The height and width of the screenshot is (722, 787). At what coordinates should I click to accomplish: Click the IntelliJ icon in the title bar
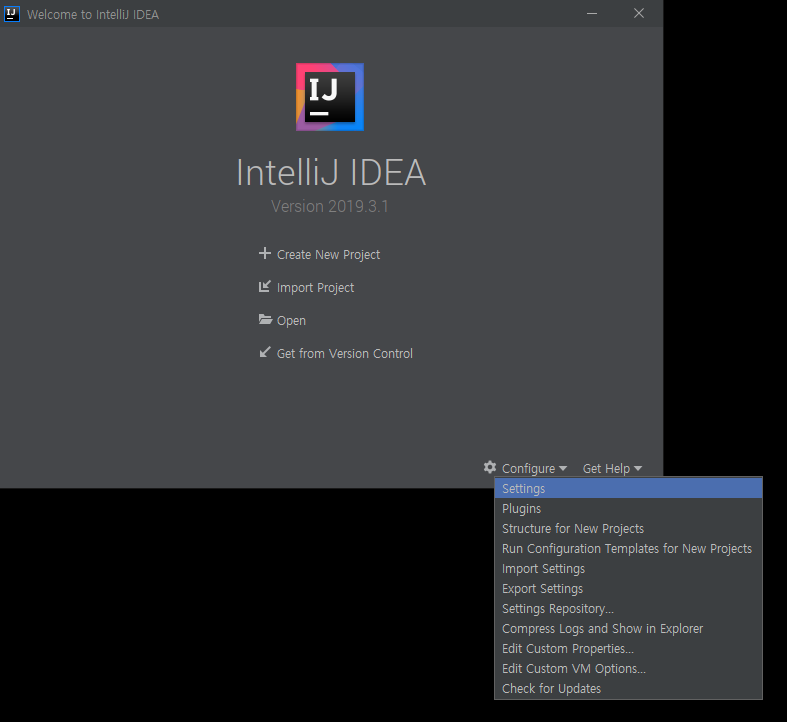point(12,14)
